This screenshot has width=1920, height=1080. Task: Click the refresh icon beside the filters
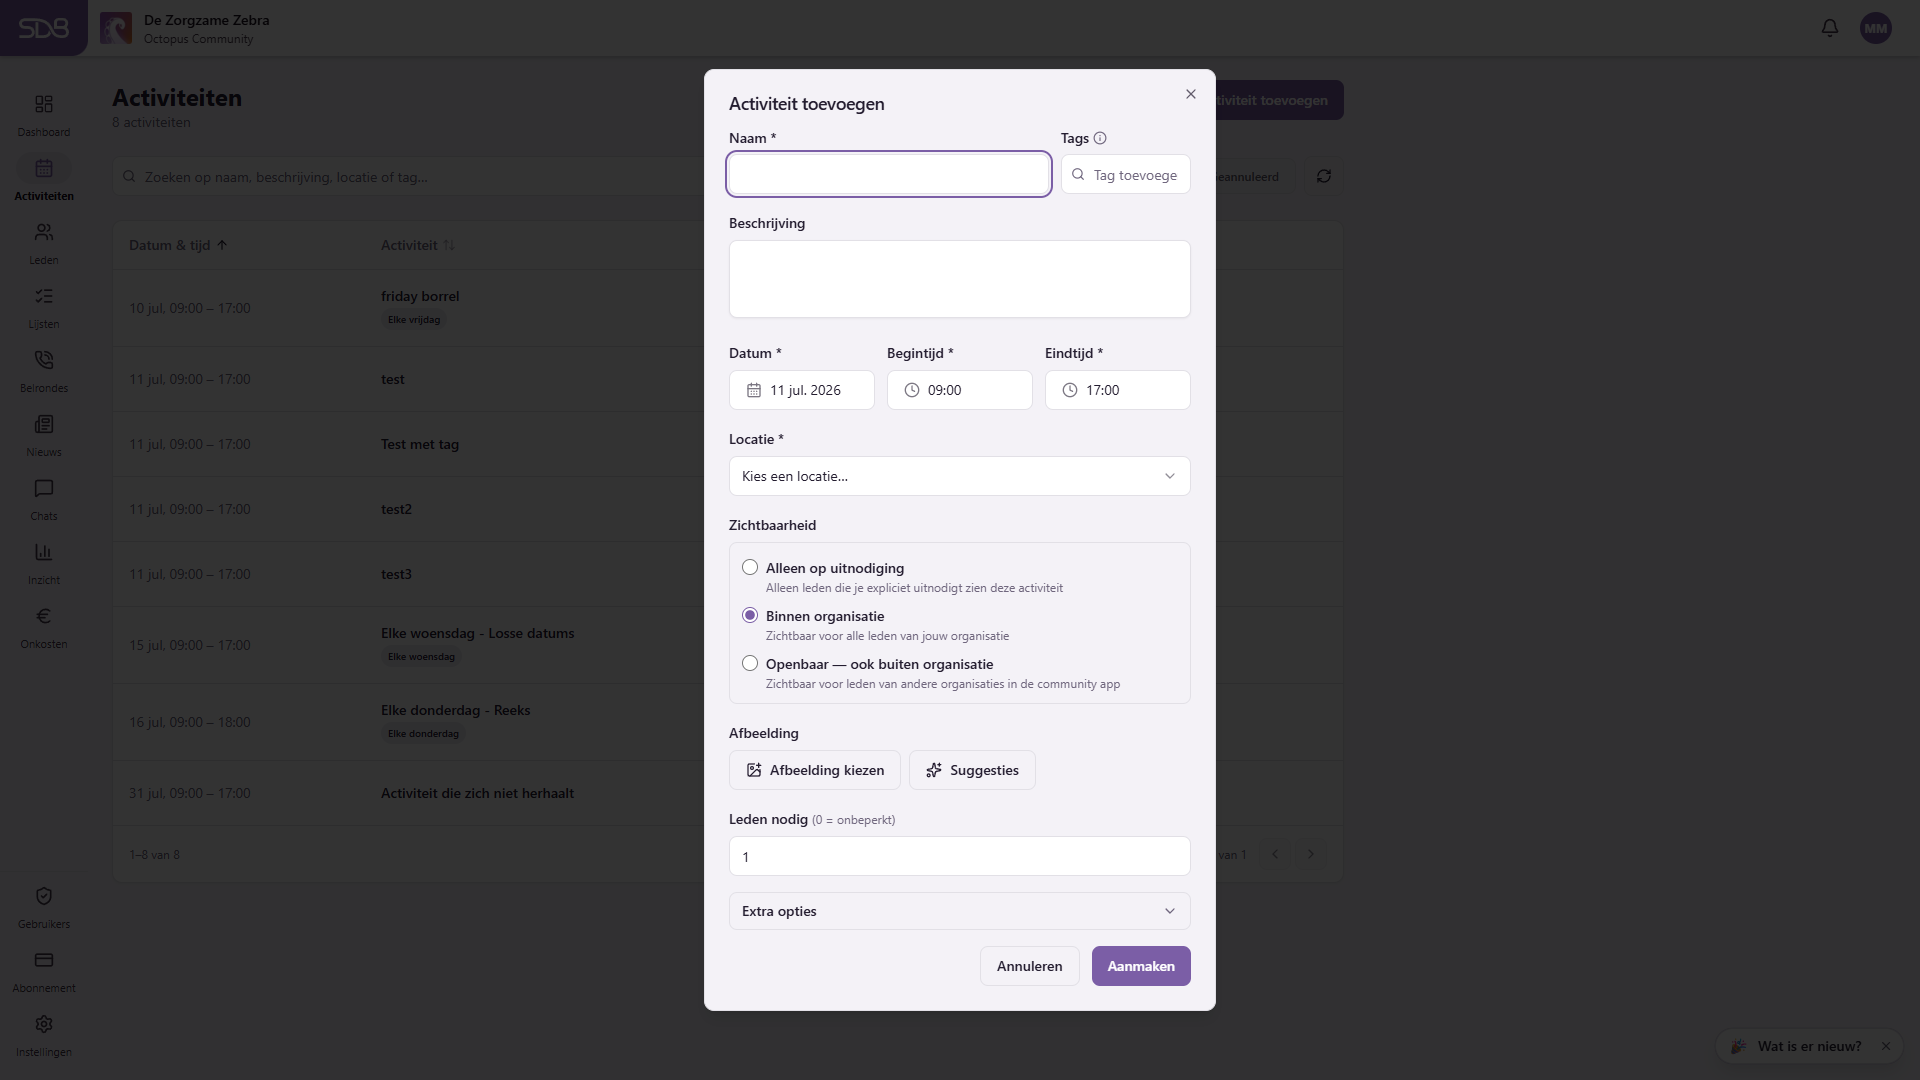[1324, 176]
